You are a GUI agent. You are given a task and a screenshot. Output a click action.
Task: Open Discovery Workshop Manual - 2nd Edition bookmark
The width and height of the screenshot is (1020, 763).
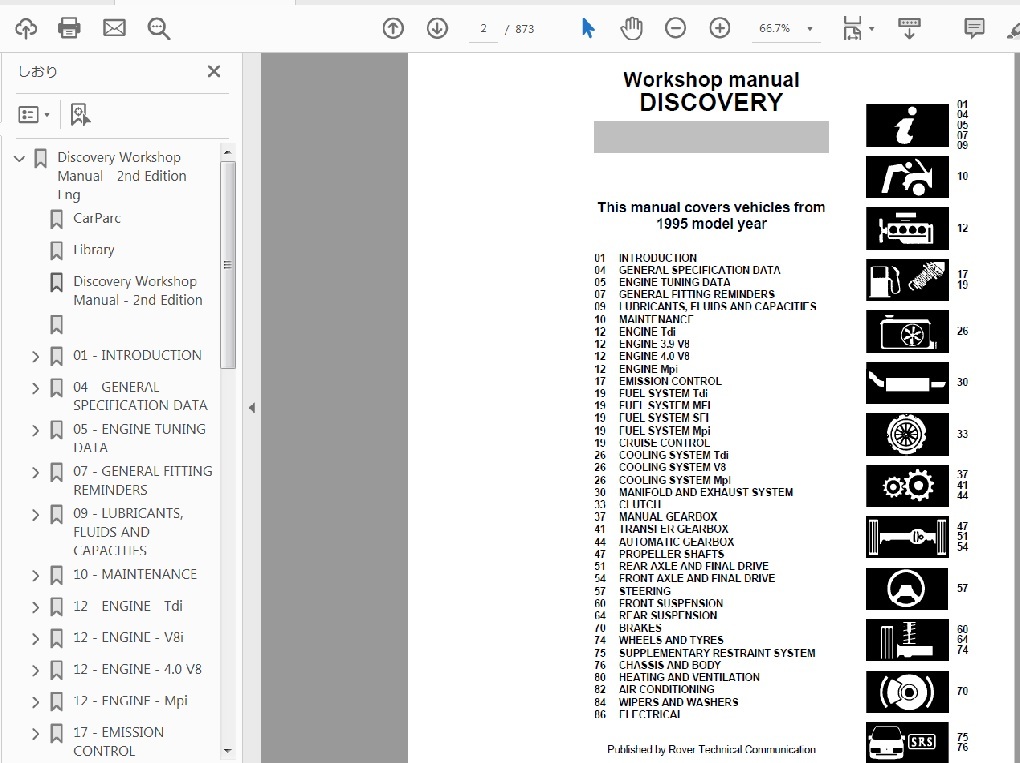click(138, 291)
